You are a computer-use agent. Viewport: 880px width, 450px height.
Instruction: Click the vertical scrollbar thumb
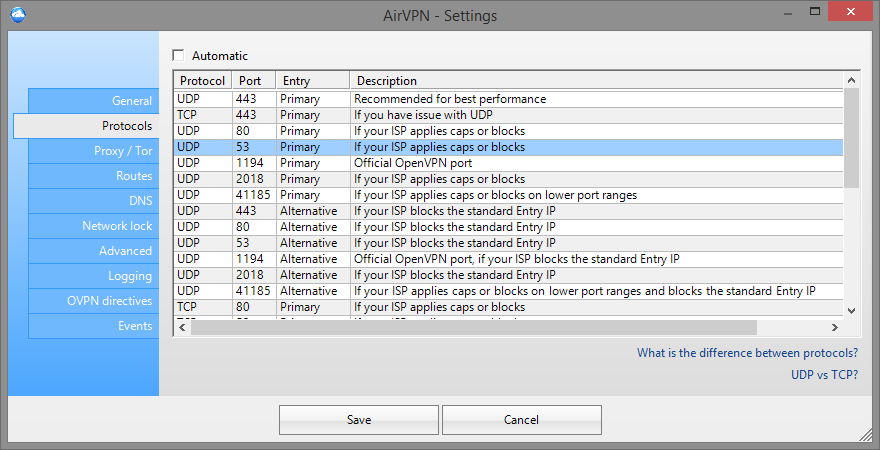pyautogui.click(x=851, y=138)
